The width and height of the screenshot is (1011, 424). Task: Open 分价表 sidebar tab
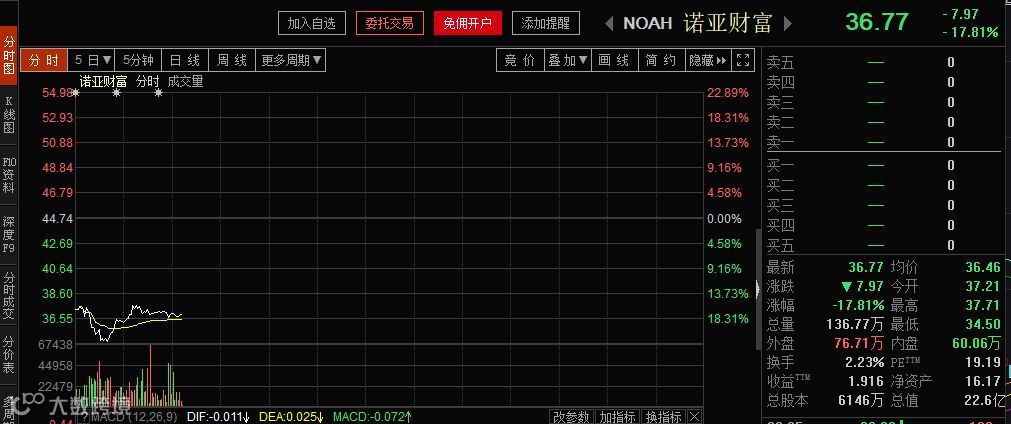9,354
